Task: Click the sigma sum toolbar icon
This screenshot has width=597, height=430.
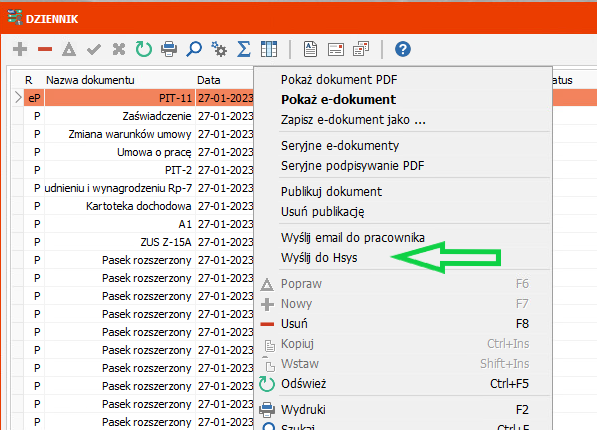Action: [x=244, y=49]
